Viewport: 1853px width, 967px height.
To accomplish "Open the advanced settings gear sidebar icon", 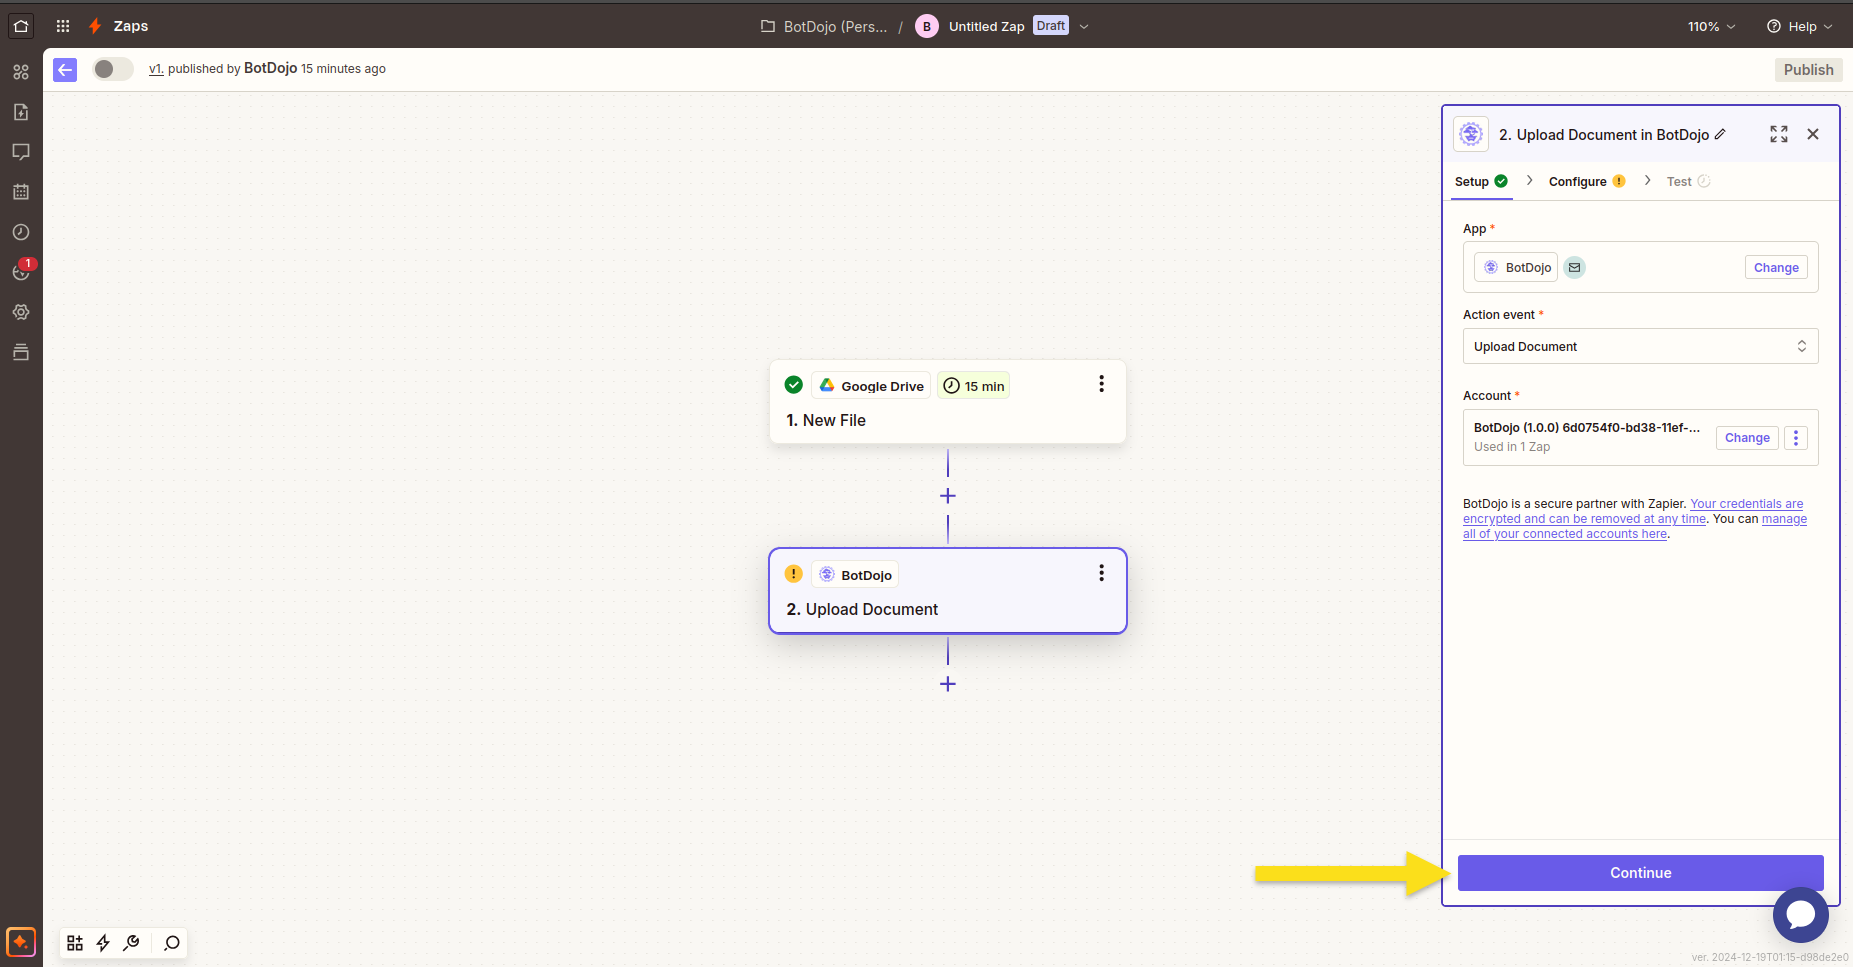I will (21, 312).
